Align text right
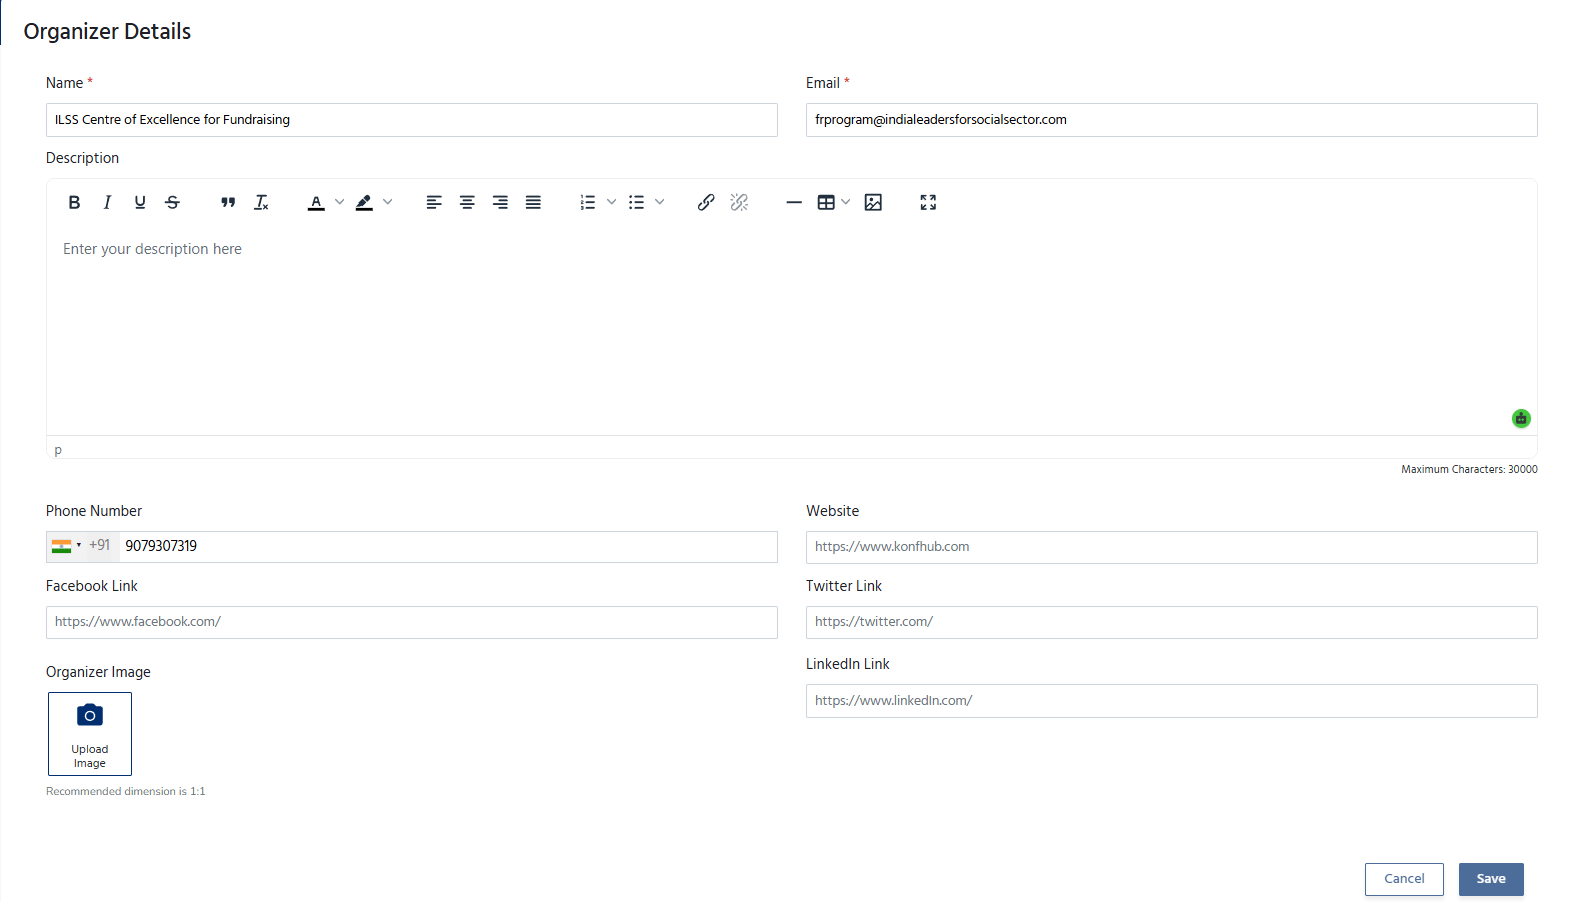1576x902 pixels. pos(500,202)
